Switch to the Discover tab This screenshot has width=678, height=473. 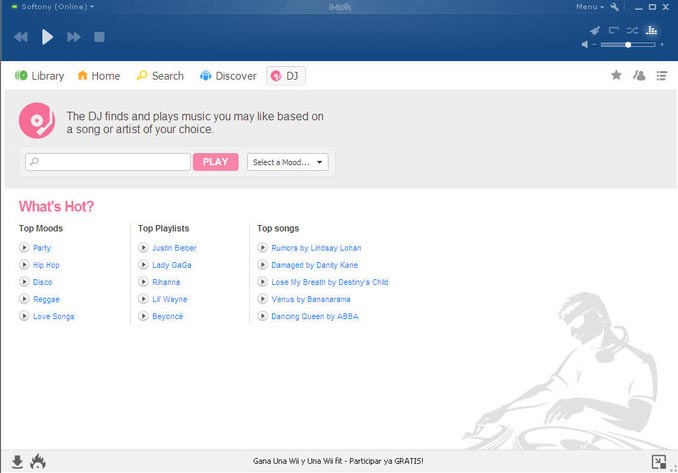pos(228,76)
